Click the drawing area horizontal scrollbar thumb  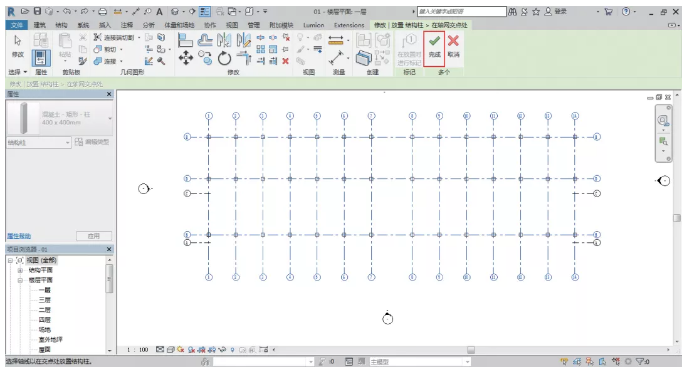tap(470, 350)
